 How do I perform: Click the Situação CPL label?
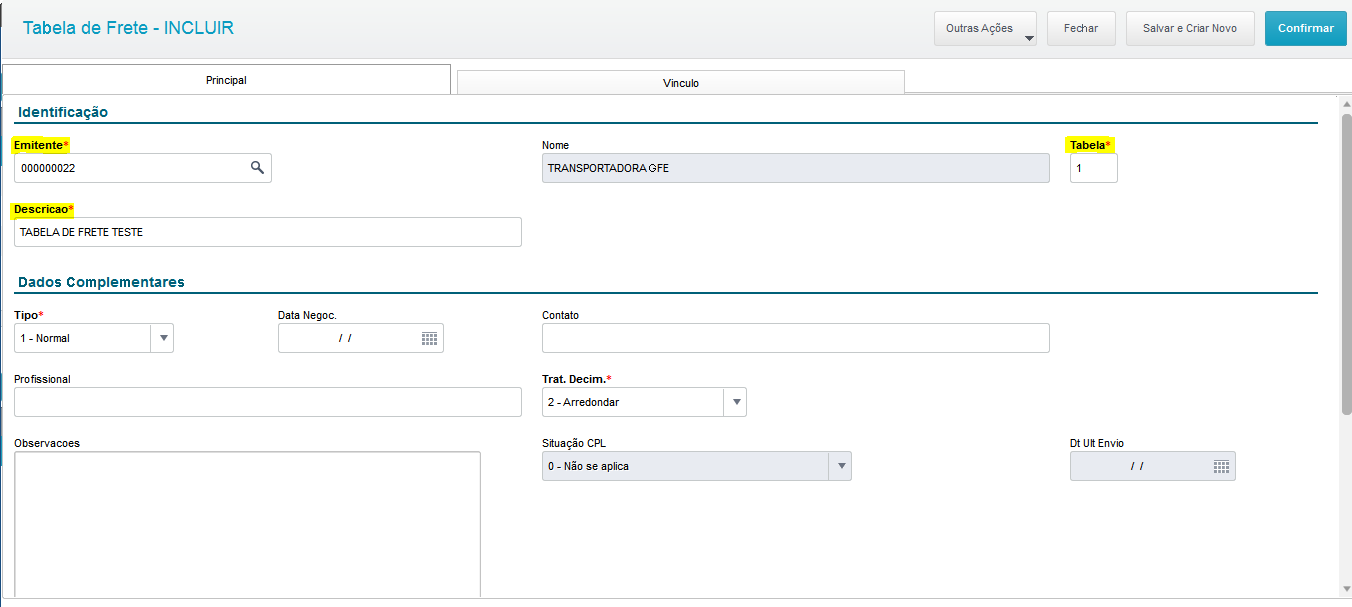(x=574, y=443)
